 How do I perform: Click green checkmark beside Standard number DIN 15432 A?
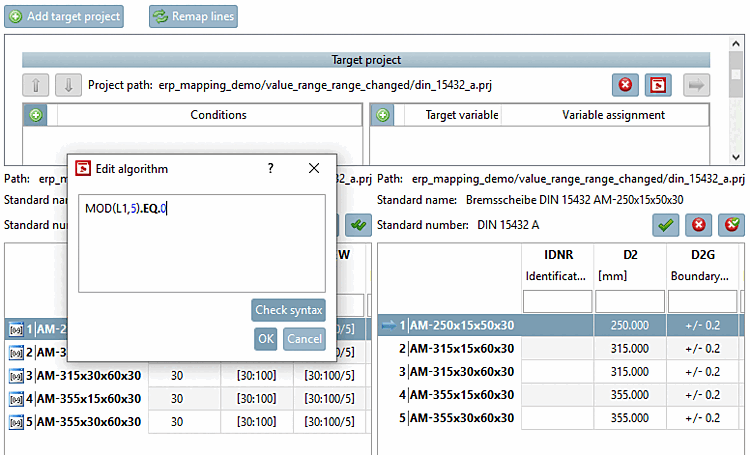click(666, 226)
